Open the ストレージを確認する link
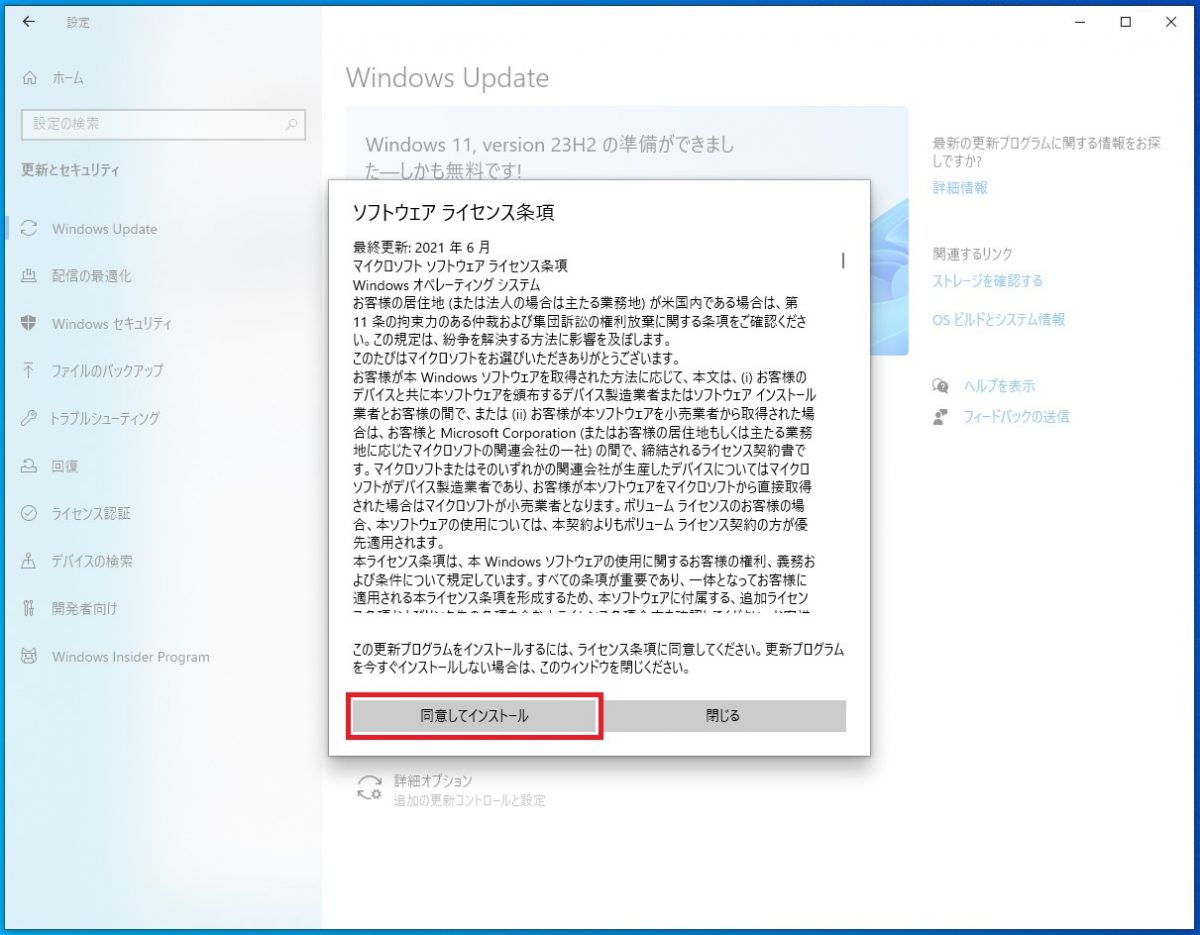The width and height of the screenshot is (1200, 935). [x=987, y=281]
